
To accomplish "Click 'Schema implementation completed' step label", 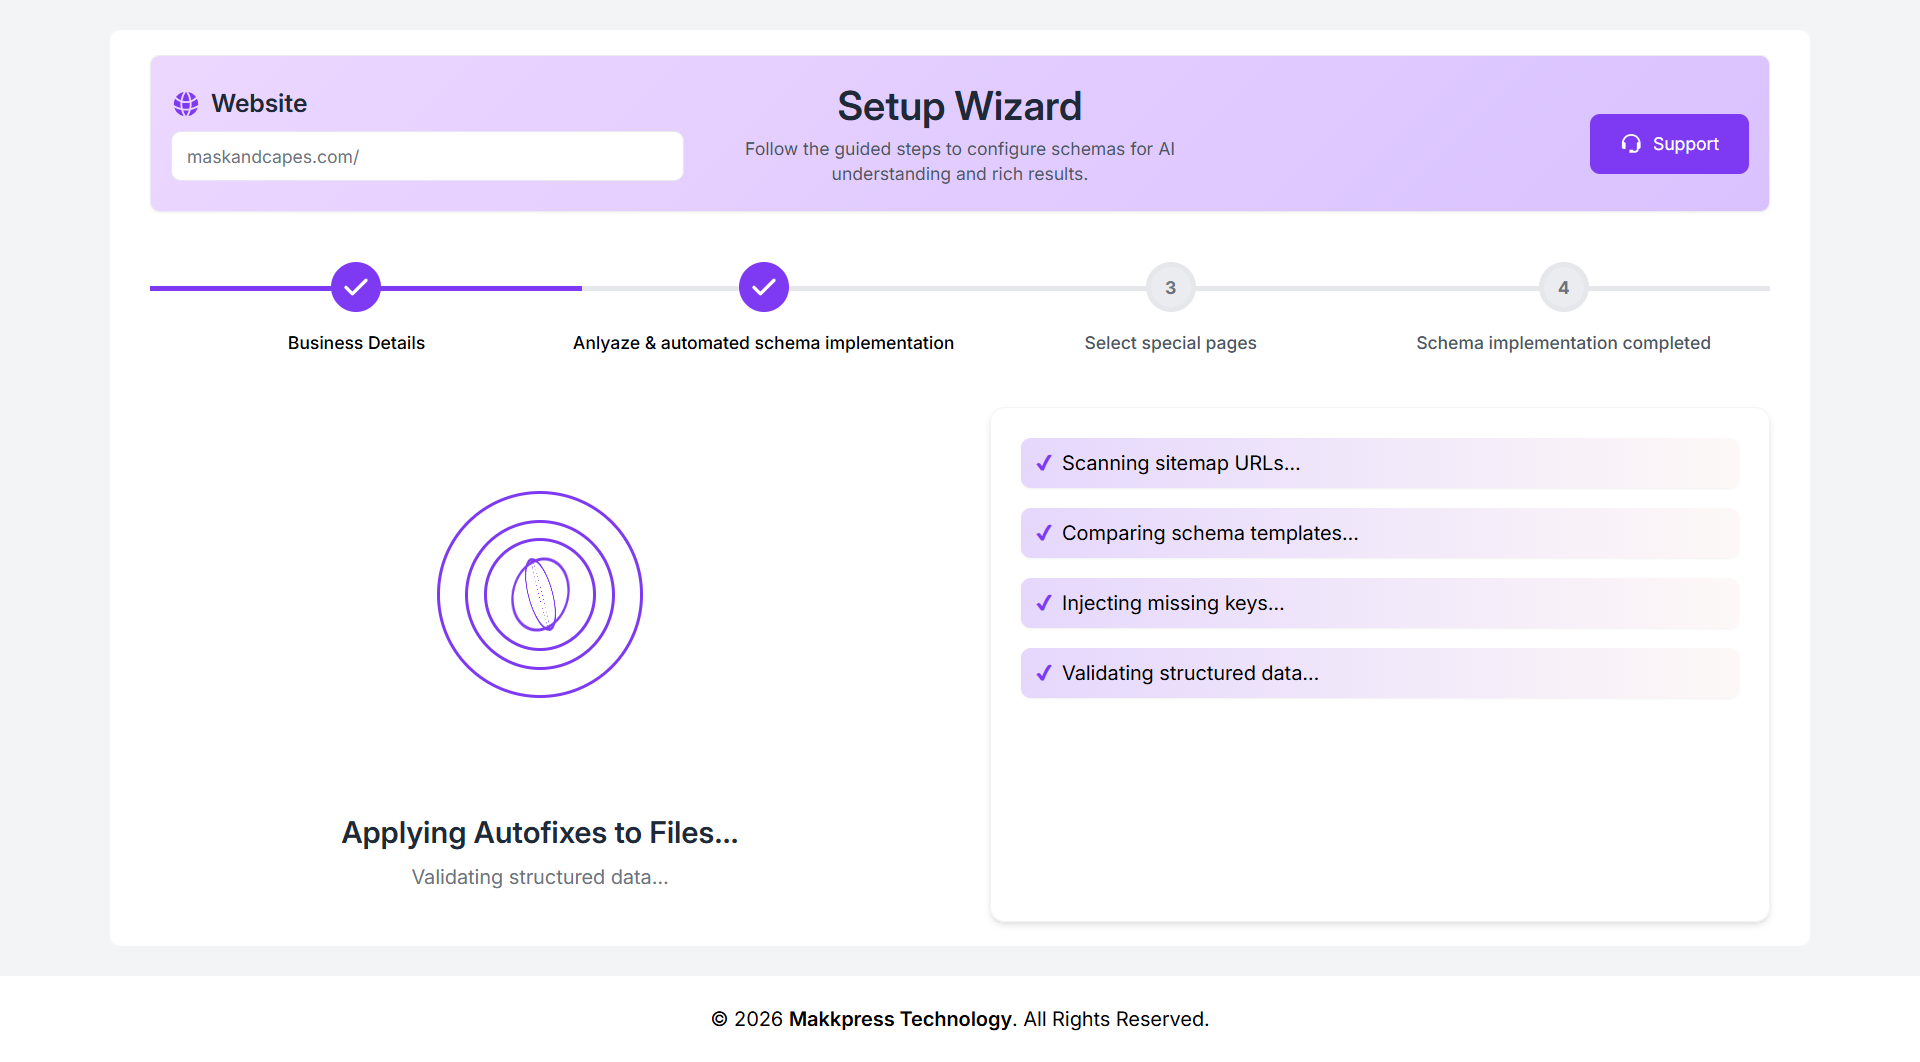I will coord(1563,343).
